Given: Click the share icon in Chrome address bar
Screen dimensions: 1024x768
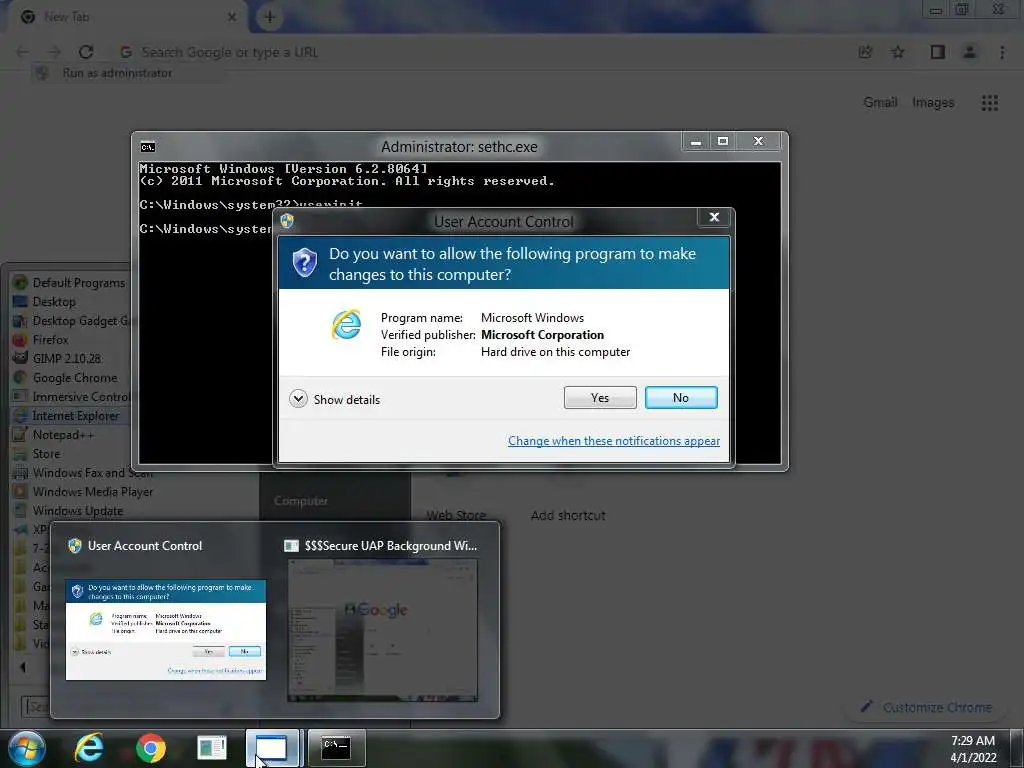Looking at the screenshot, I should pos(865,52).
